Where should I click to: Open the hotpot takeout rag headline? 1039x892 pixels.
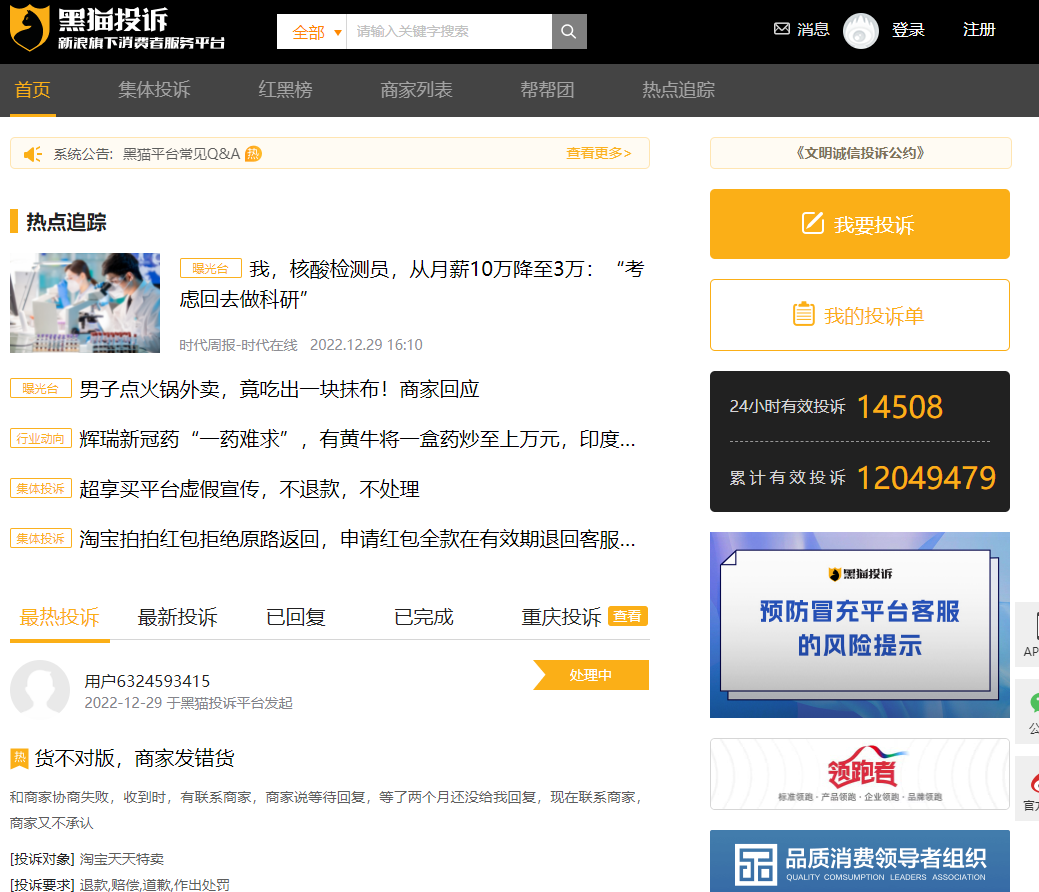(x=279, y=389)
